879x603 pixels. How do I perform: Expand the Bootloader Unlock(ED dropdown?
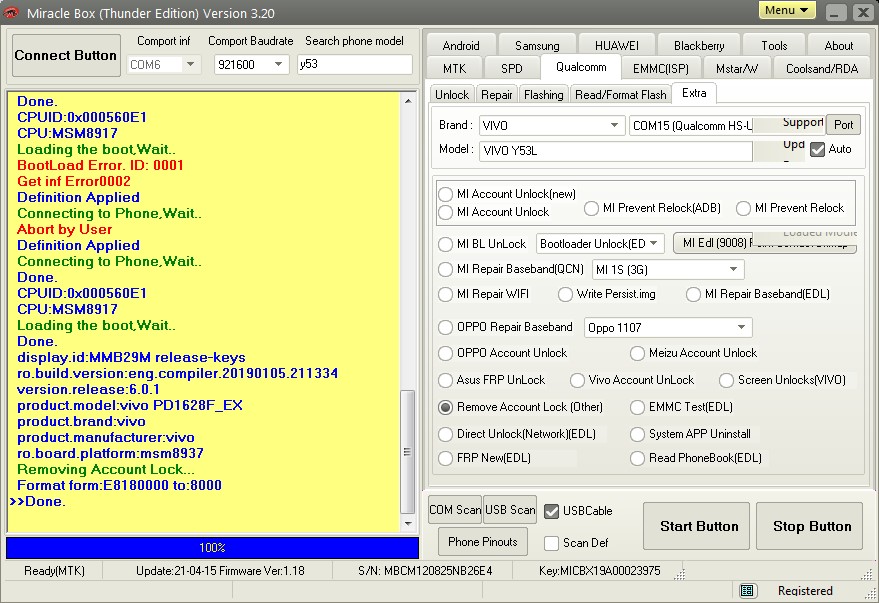[x=654, y=243]
